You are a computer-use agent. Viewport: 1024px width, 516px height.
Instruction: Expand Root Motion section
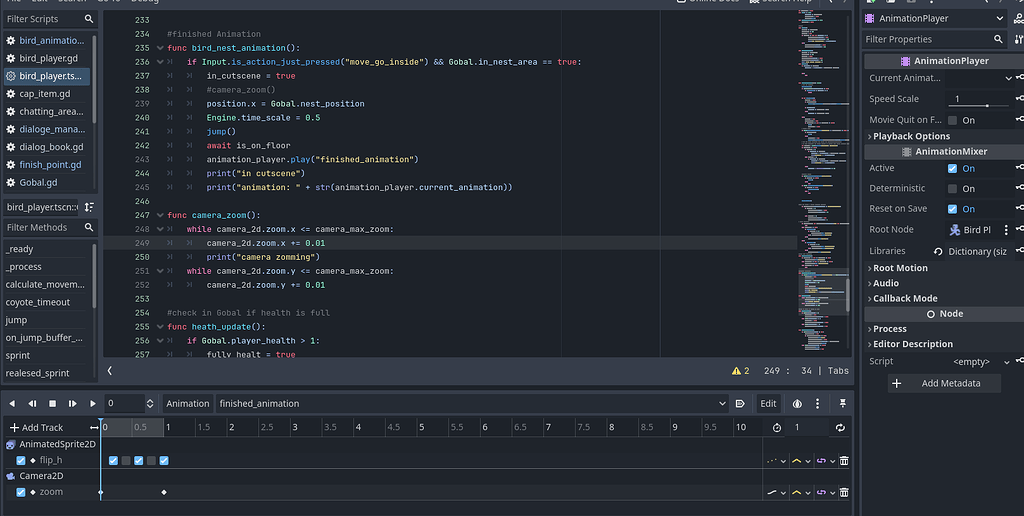pyautogui.click(x=897, y=268)
